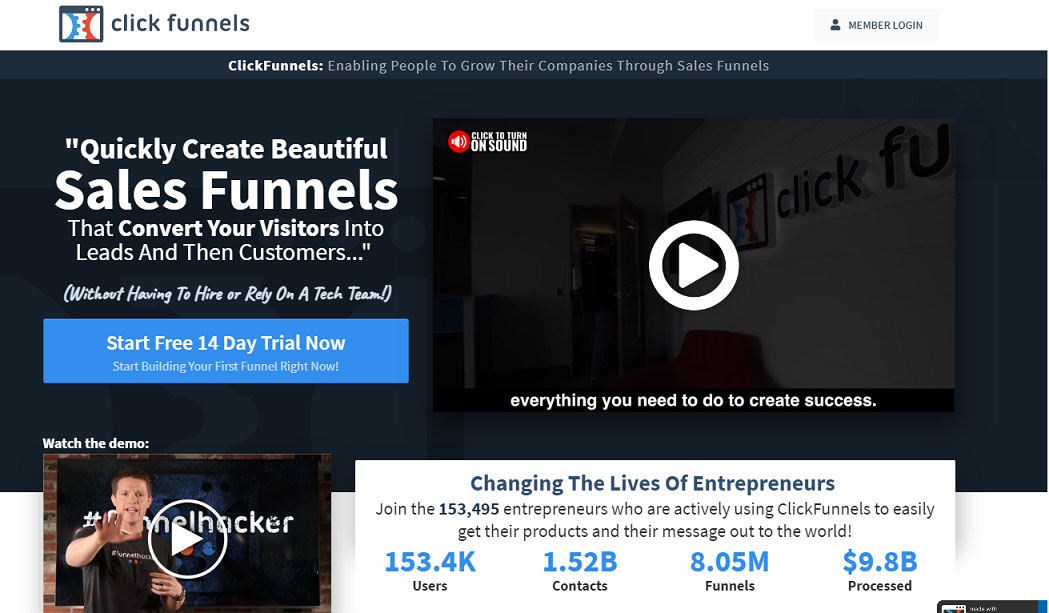This screenshot has width=1049, height=613.
Task: Turn on sound using the red speaker icon
Action: (458, 141)
